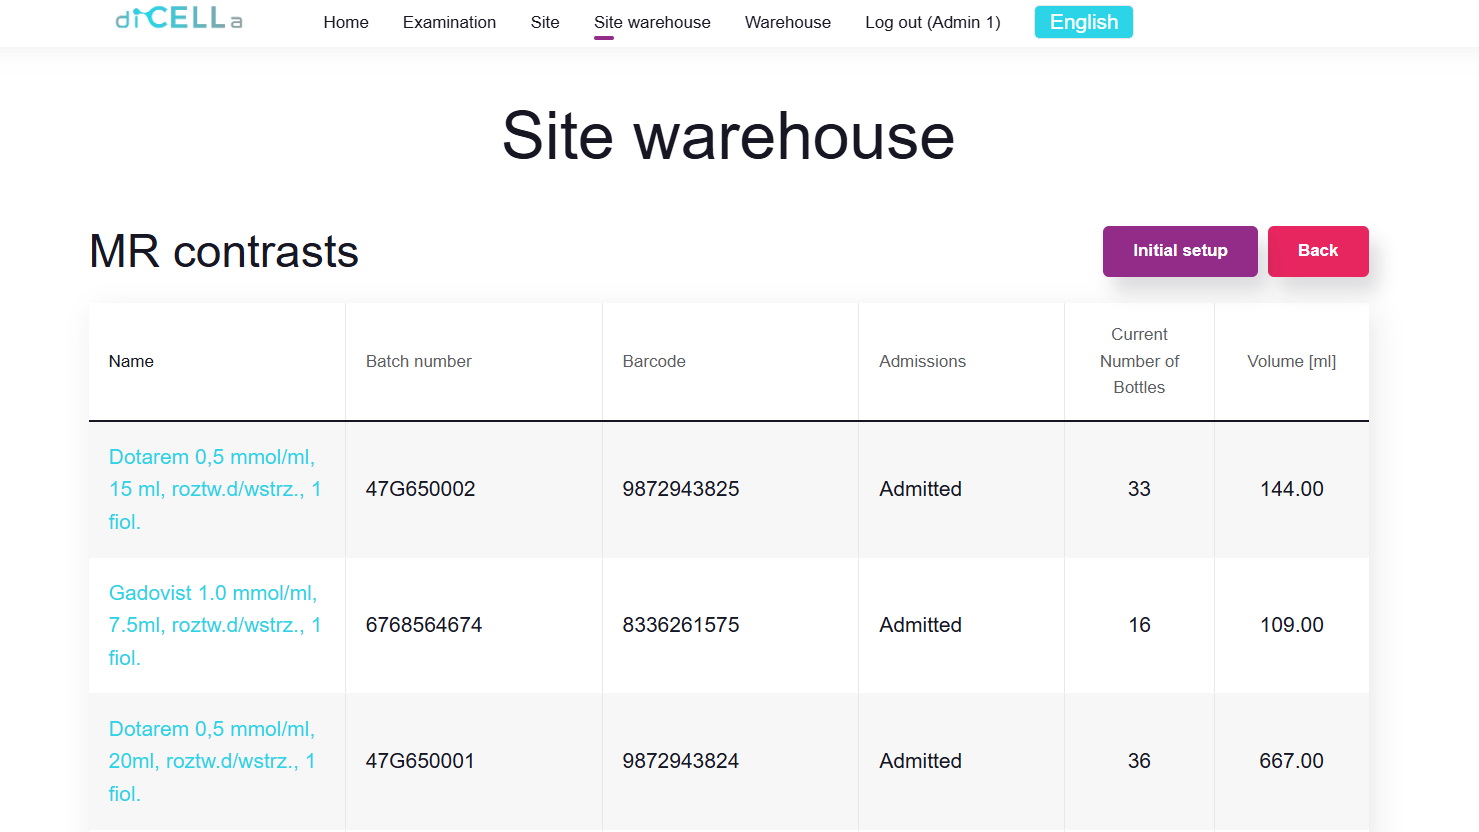Screen dimensions: 1479x832
Task: Click the MR contrasts section heading
Action: point(224,251)
